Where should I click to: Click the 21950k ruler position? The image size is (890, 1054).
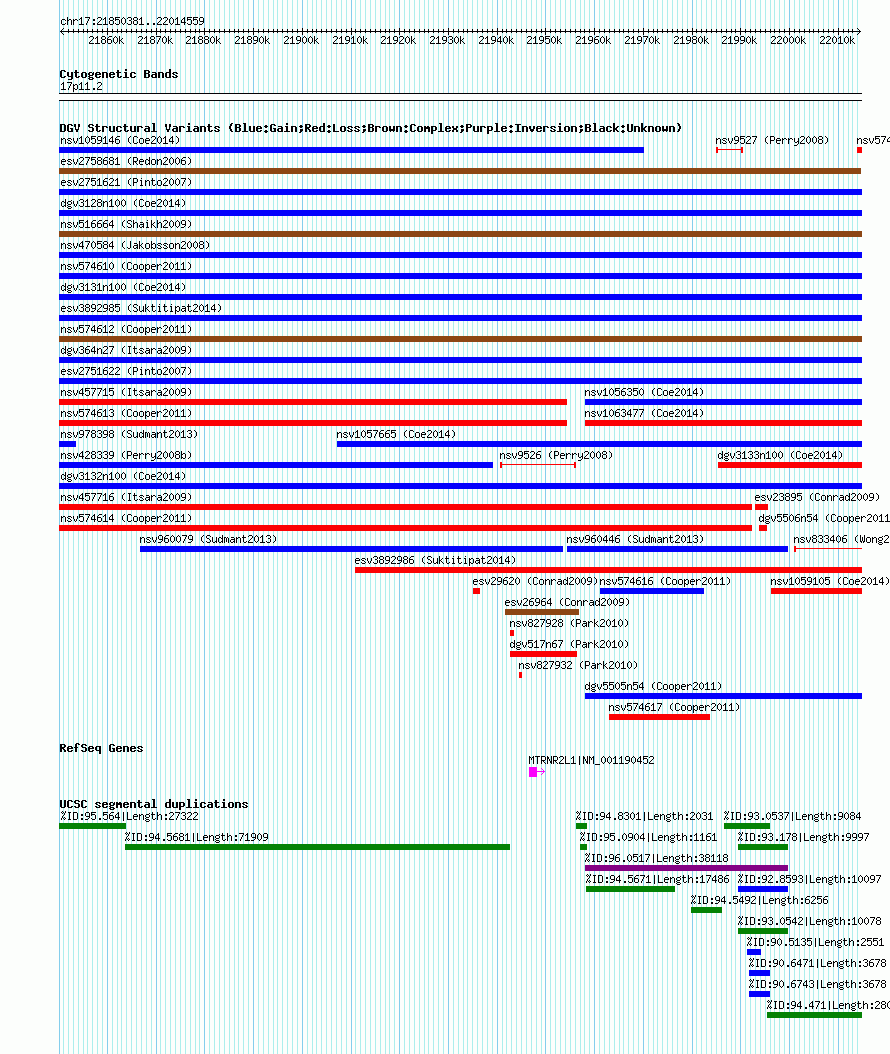544,40
